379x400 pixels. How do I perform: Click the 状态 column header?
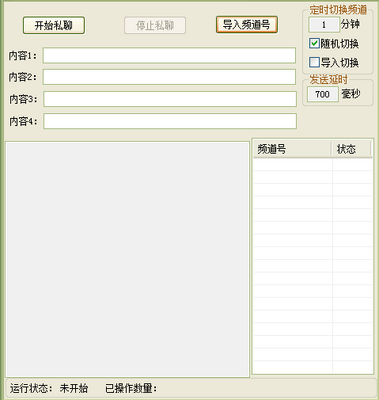coord(351,149)
